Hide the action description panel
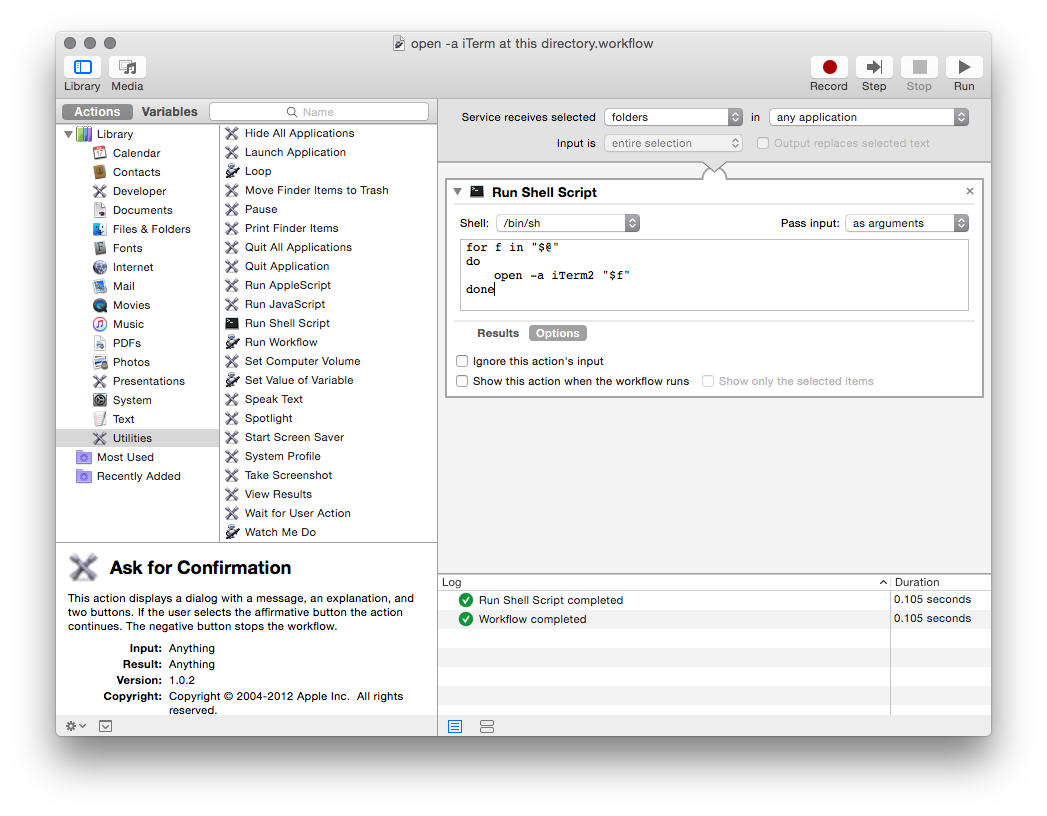The image size is (1047, 816). [x=106, y=726]
